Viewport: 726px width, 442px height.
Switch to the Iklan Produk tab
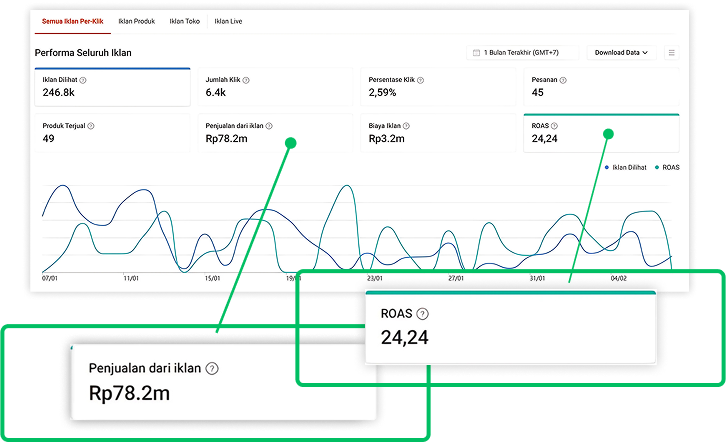(x=136, y=20)
